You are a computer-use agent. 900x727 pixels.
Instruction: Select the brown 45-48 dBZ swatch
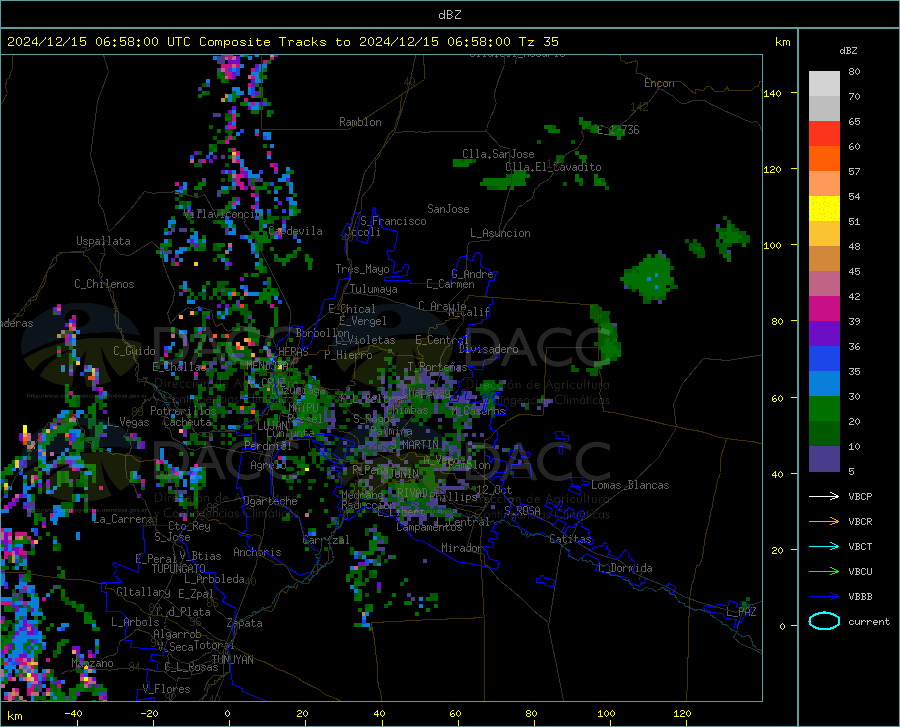pos(824,259)
